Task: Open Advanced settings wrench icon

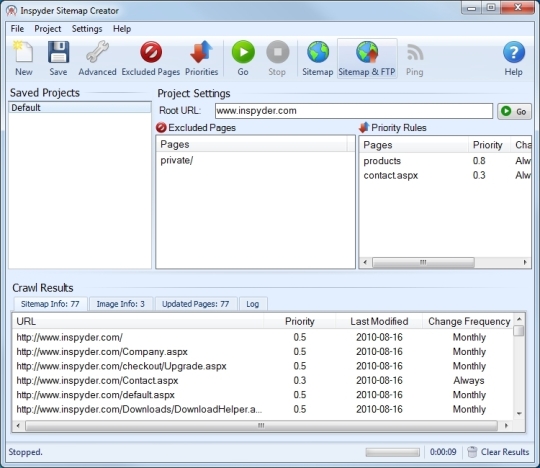Action: point(97,58)
